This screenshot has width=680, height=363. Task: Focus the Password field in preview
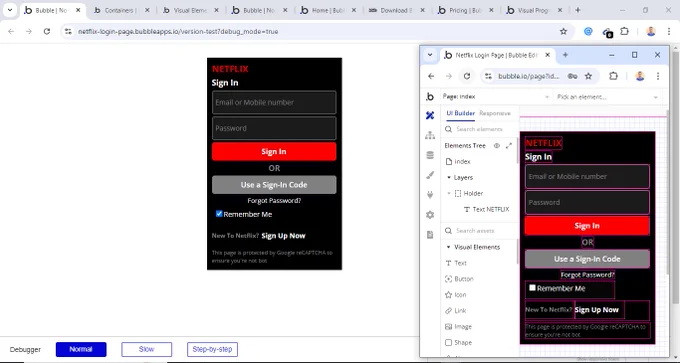274,128
